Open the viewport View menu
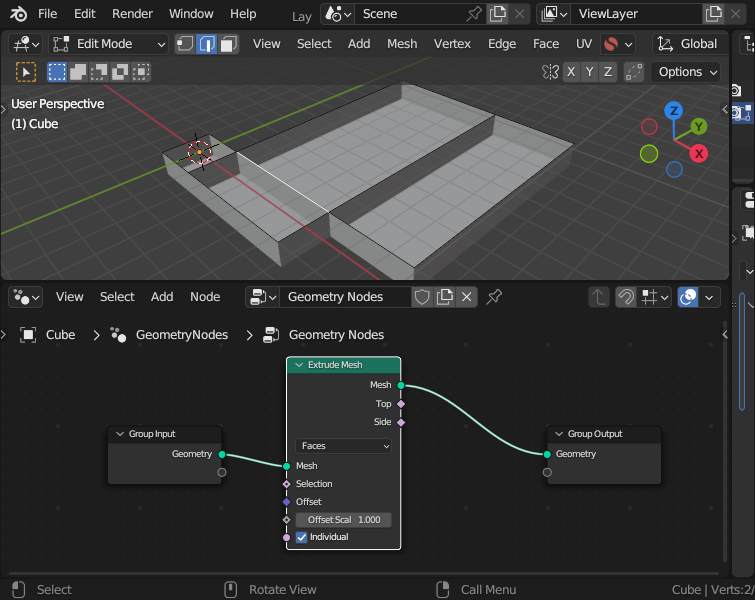 pos(266,44)
